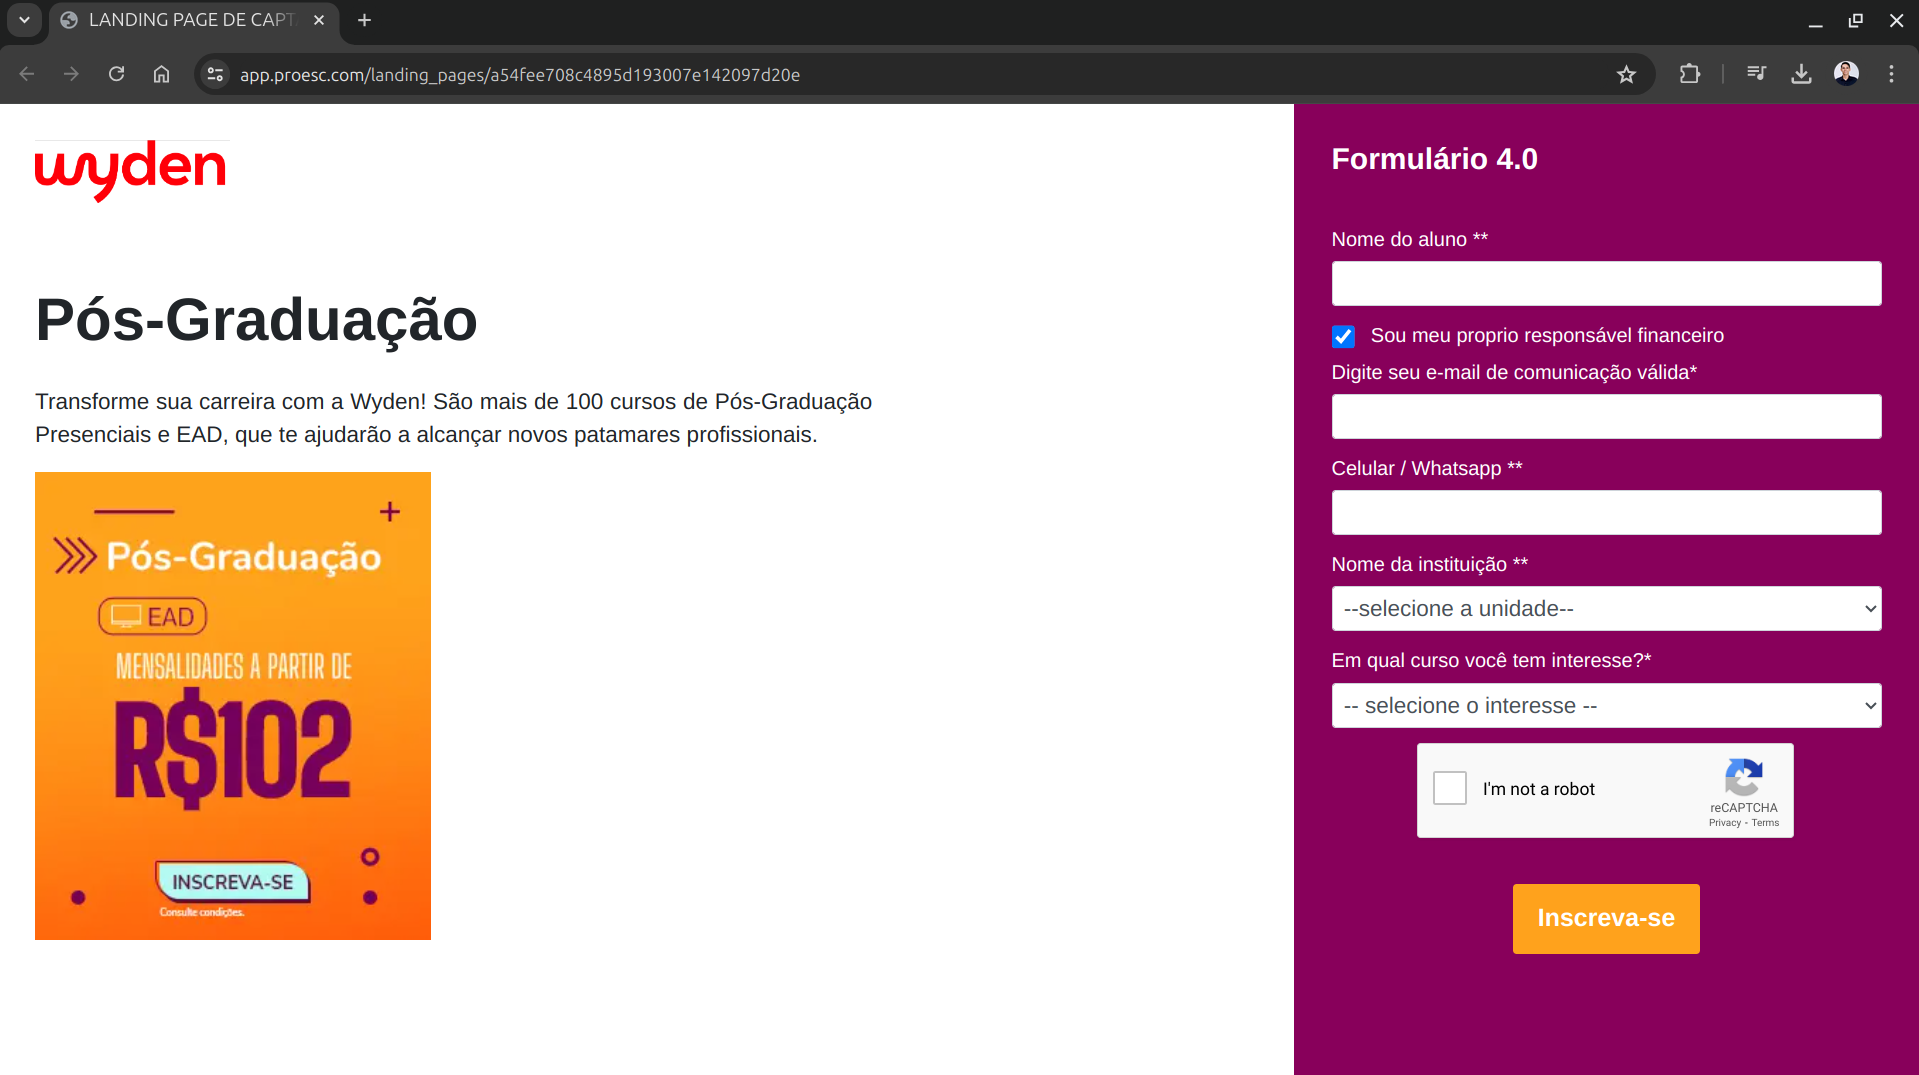
Task: Click the browser forward arrow
Action: [71, 74]
